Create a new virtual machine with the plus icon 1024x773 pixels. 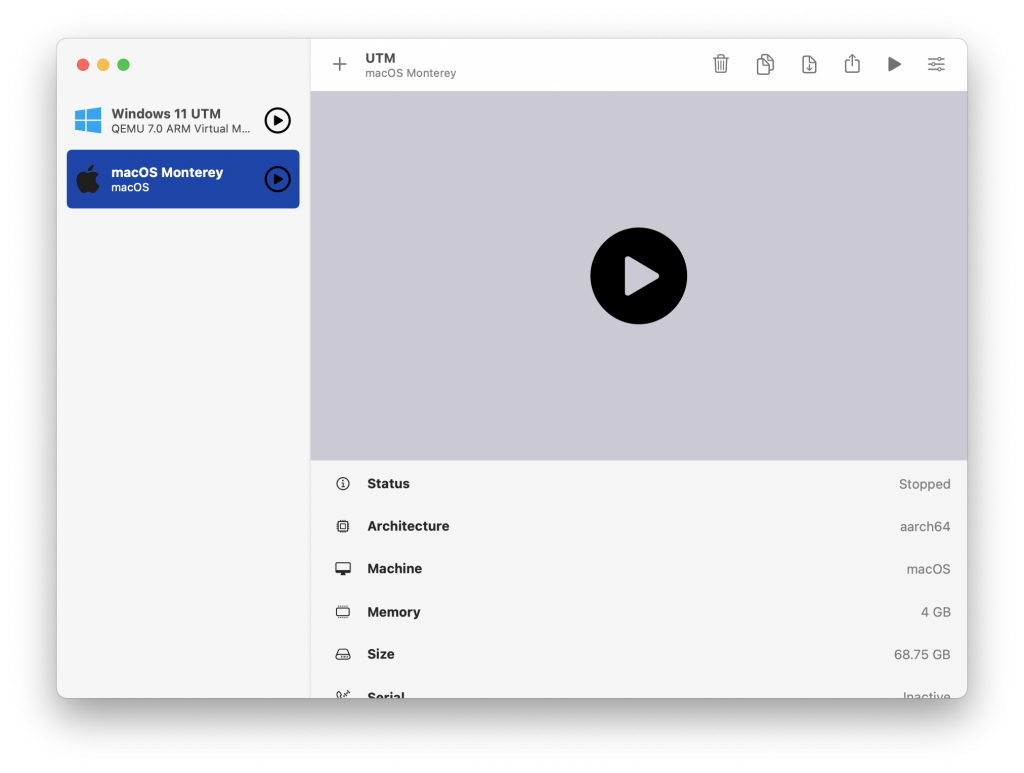point(339,64)
